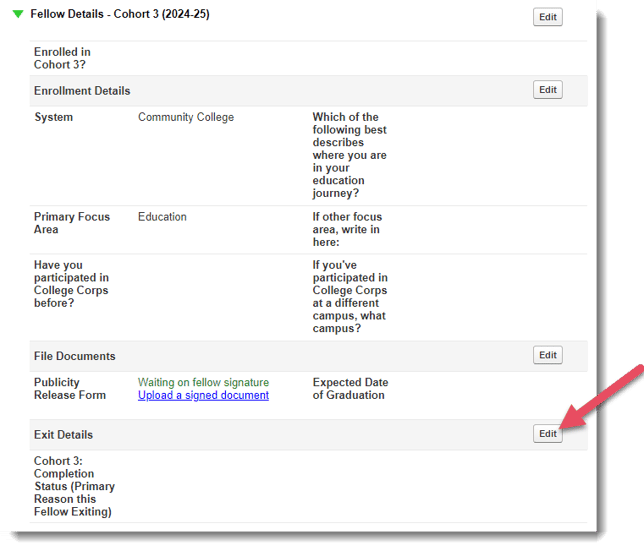Select the Fellow Details - Cohort 3 heading
Viewport: 644px width, 551px height.
120,15
